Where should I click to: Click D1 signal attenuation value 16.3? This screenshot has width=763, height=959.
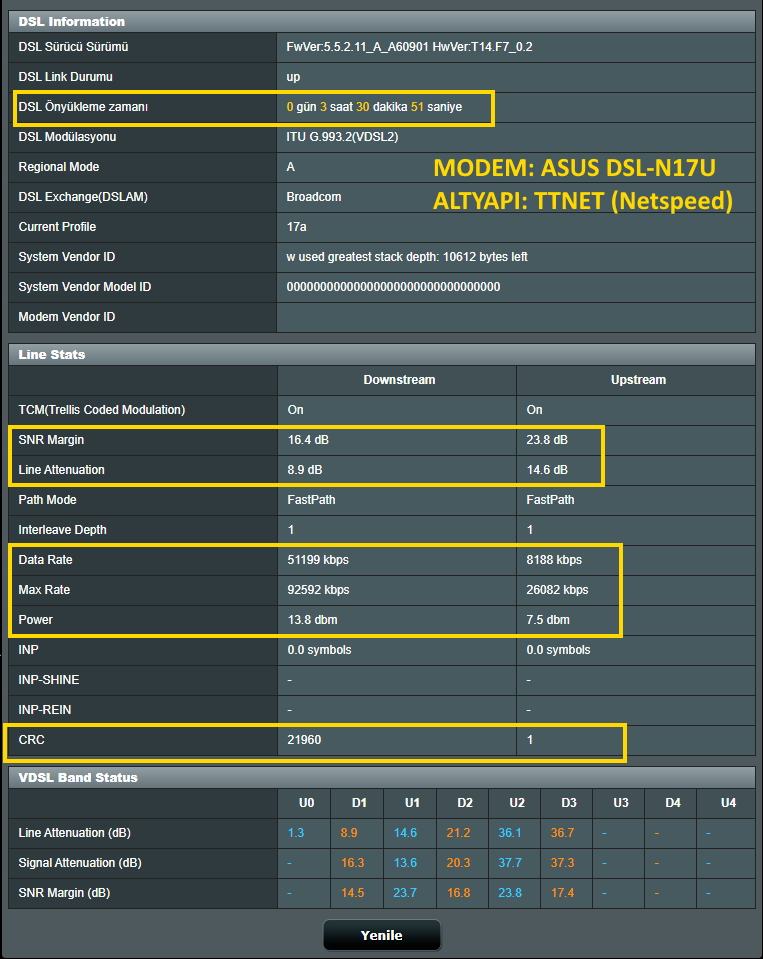click(353, 862)
